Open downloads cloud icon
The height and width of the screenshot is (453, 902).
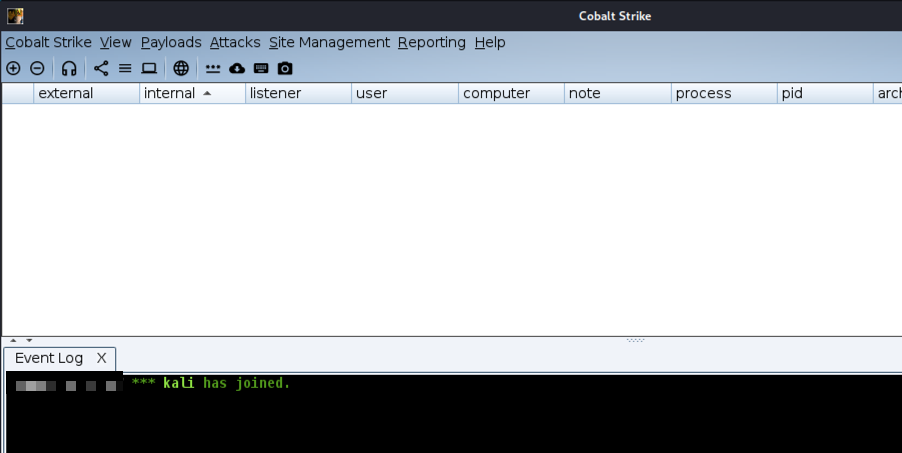point(237,68)
